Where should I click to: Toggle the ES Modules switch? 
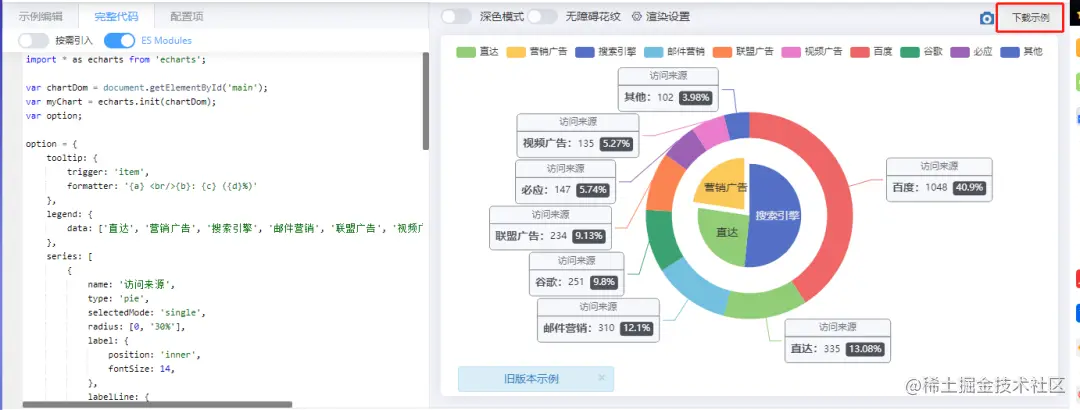119,41
